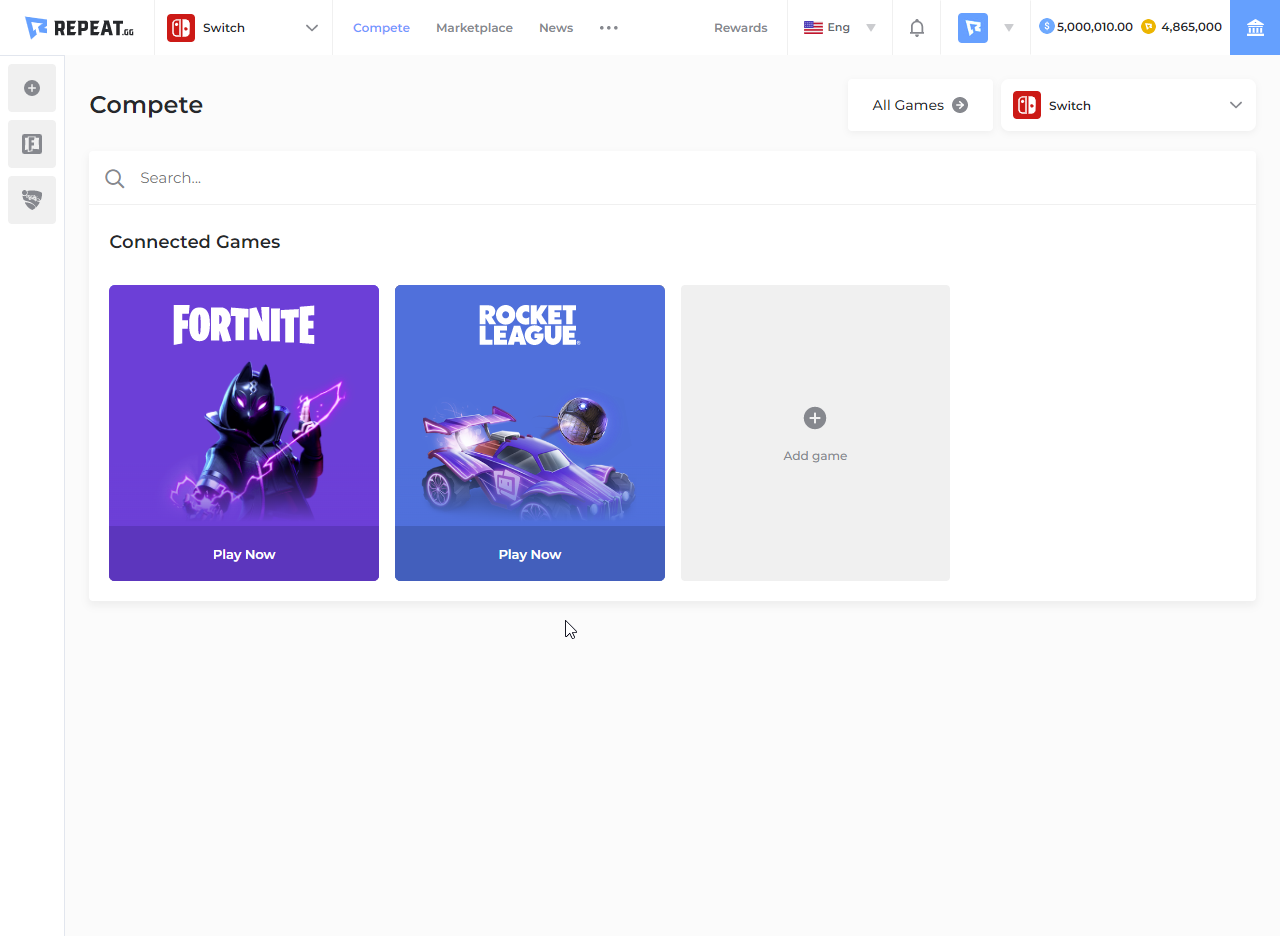Click the All Games button
Screen dimensions: 1280x936
(920, 105)
